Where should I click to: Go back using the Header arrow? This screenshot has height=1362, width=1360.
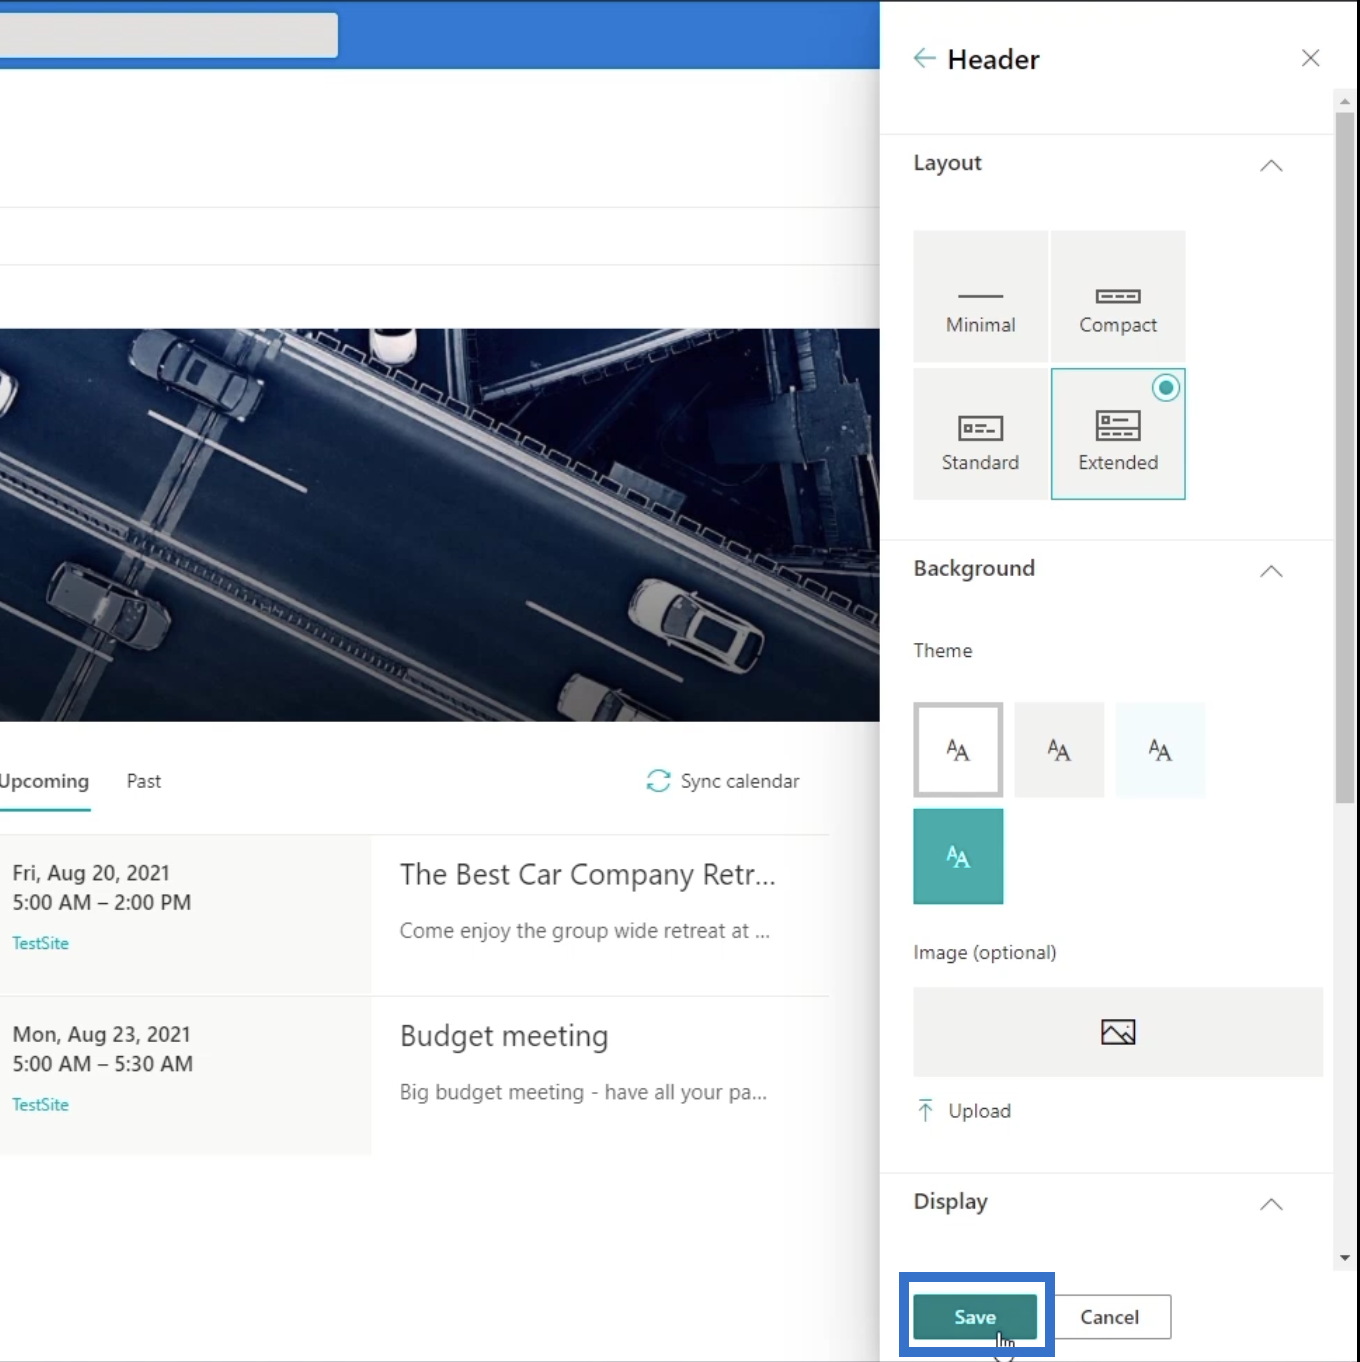(924, 59)
